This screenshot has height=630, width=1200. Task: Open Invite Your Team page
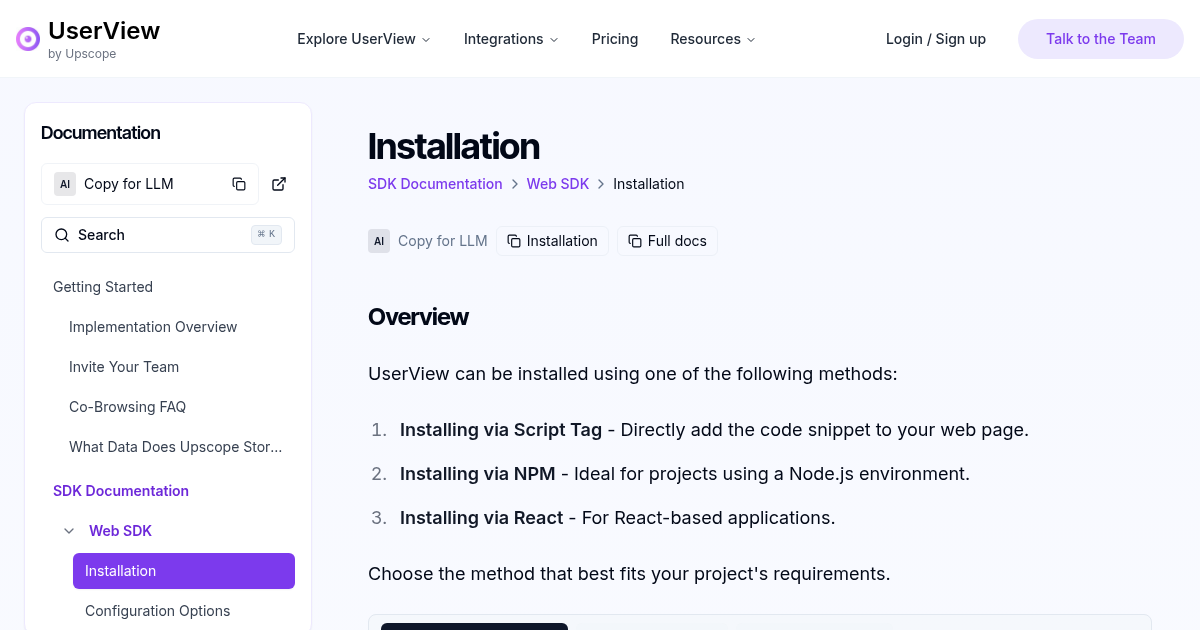tap(124, 367)
